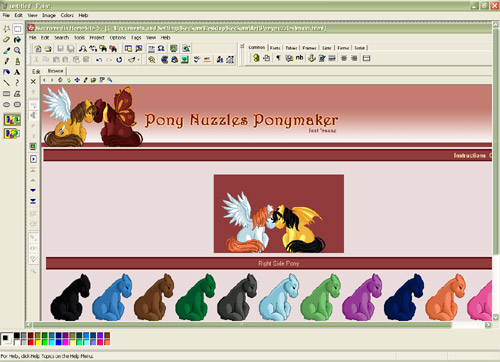Switch to HomeSite's Edit tab
Screen dimensions: 500x362
point(36,71)
